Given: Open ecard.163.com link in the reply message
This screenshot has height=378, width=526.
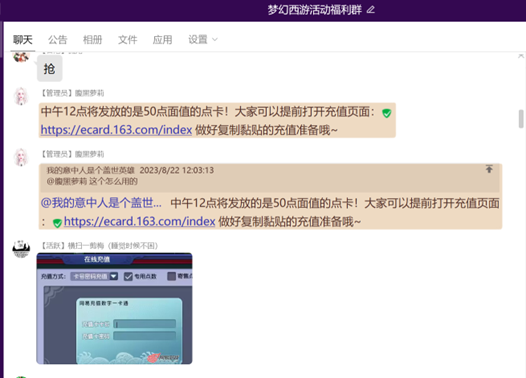Looking at the screenshot, I should point(139,221).
